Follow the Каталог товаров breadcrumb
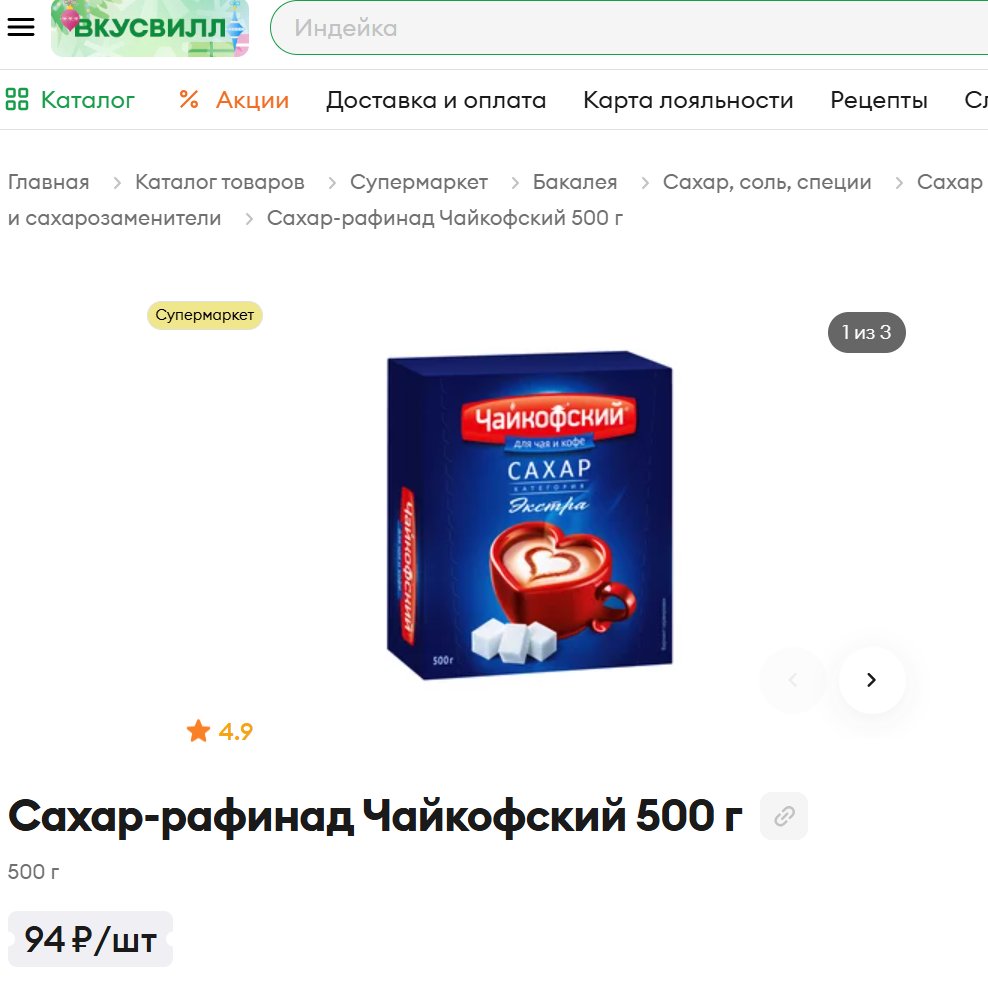The width and height of the screenshot is (988, 984). pyautogui.click(x=220, y=182)
